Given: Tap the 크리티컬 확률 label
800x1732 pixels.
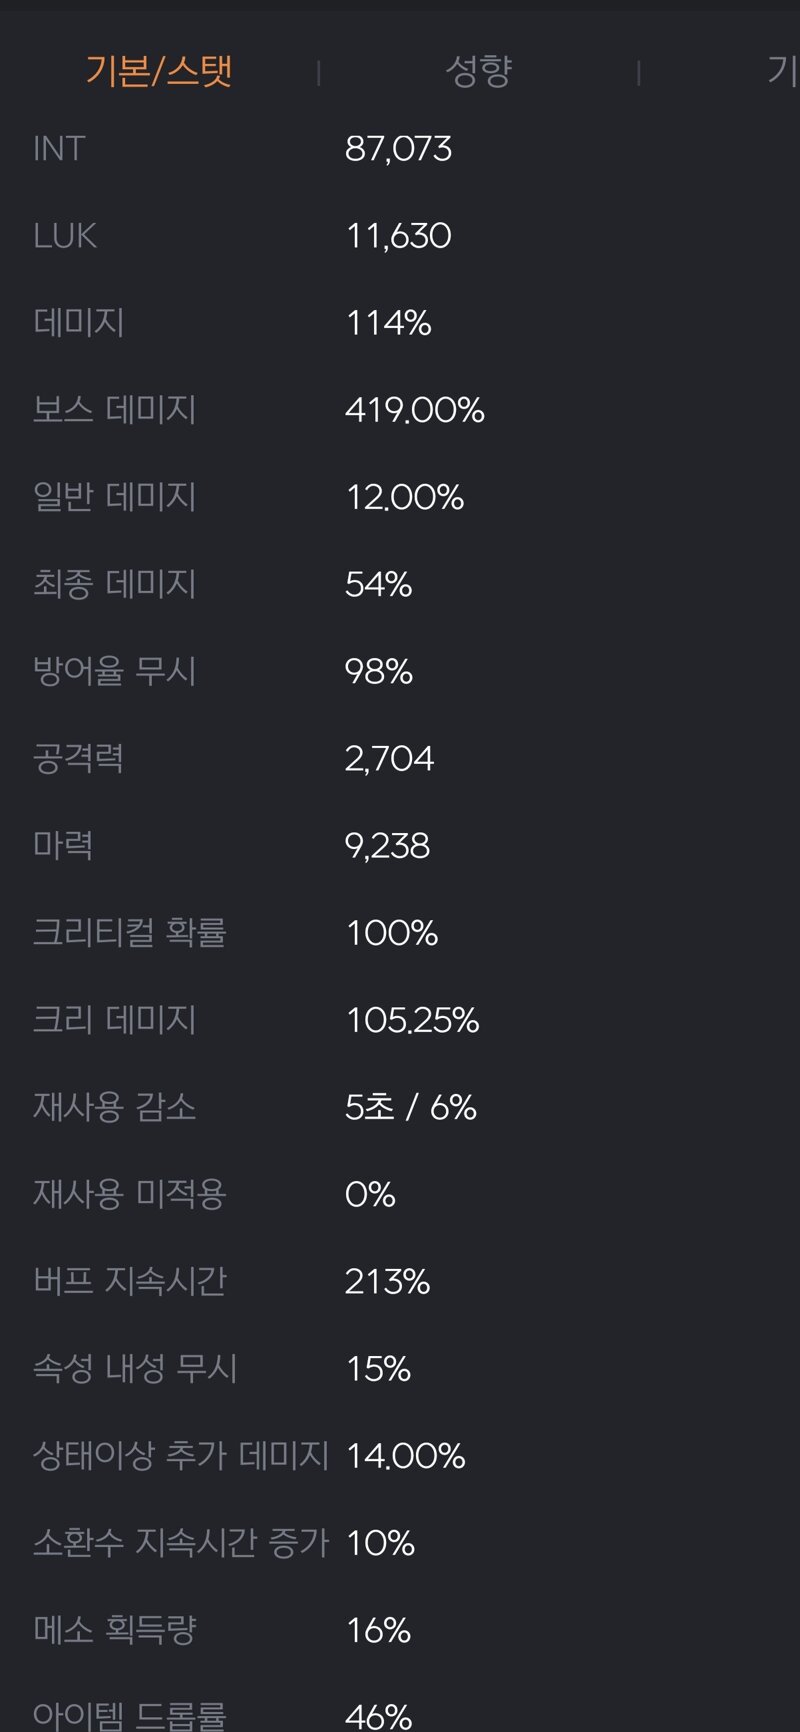Looking at the screenshot, I should (x=130, y=933).
